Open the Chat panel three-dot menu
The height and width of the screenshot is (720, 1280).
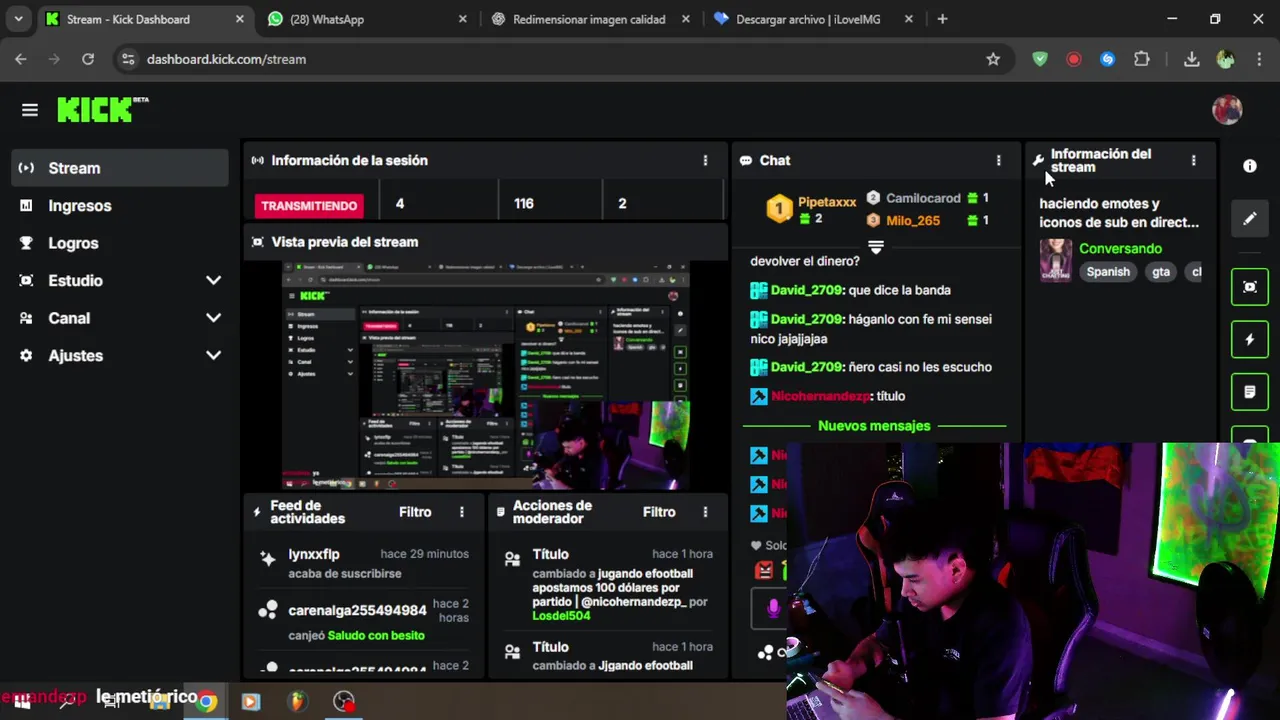coord(998,160)
